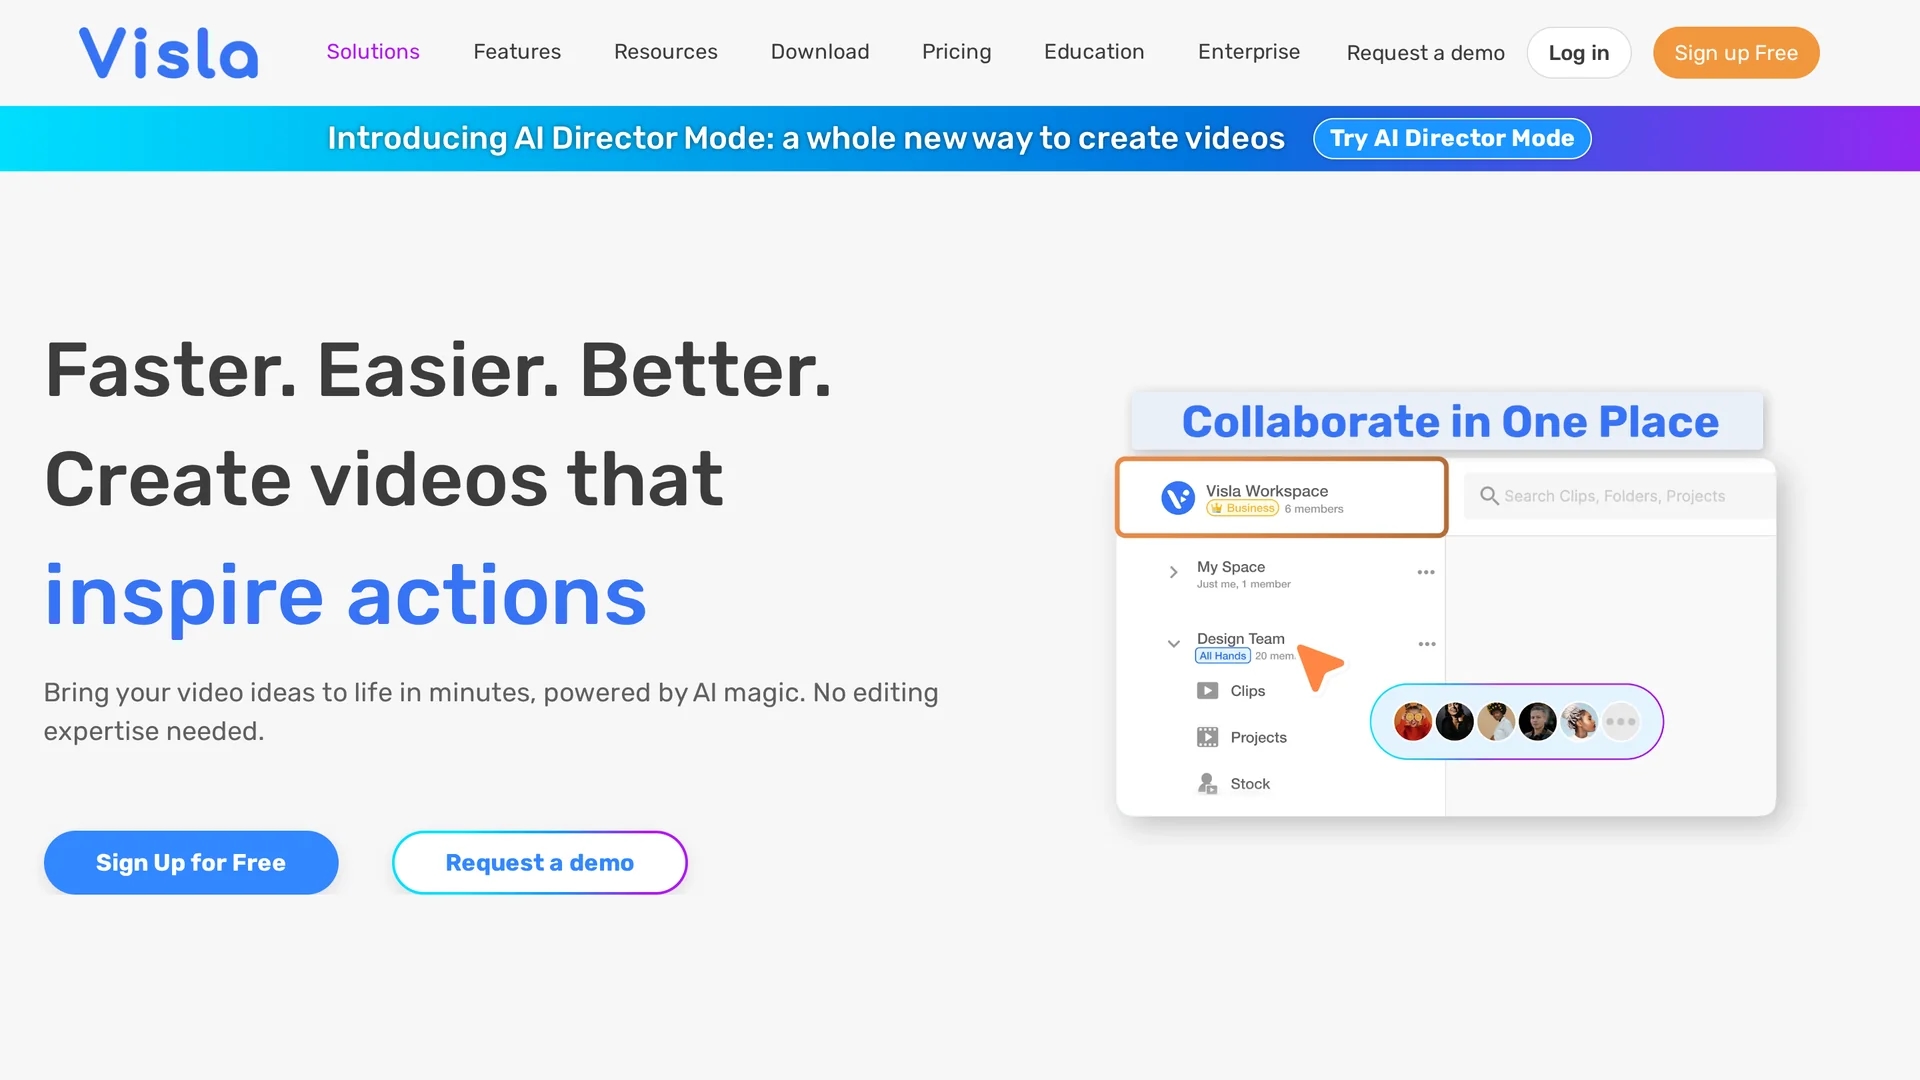Screen dimensions: 1920x1080
Task: Click the Clips video icon
Action: (1208, 691)
